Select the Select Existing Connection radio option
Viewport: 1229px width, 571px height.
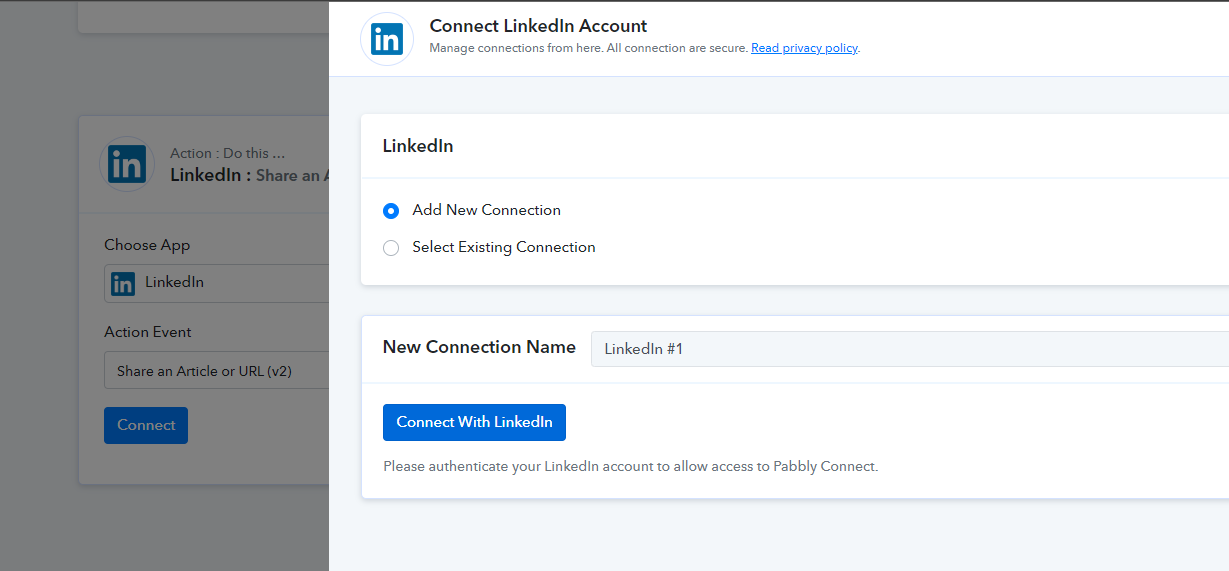coord(391,248)
